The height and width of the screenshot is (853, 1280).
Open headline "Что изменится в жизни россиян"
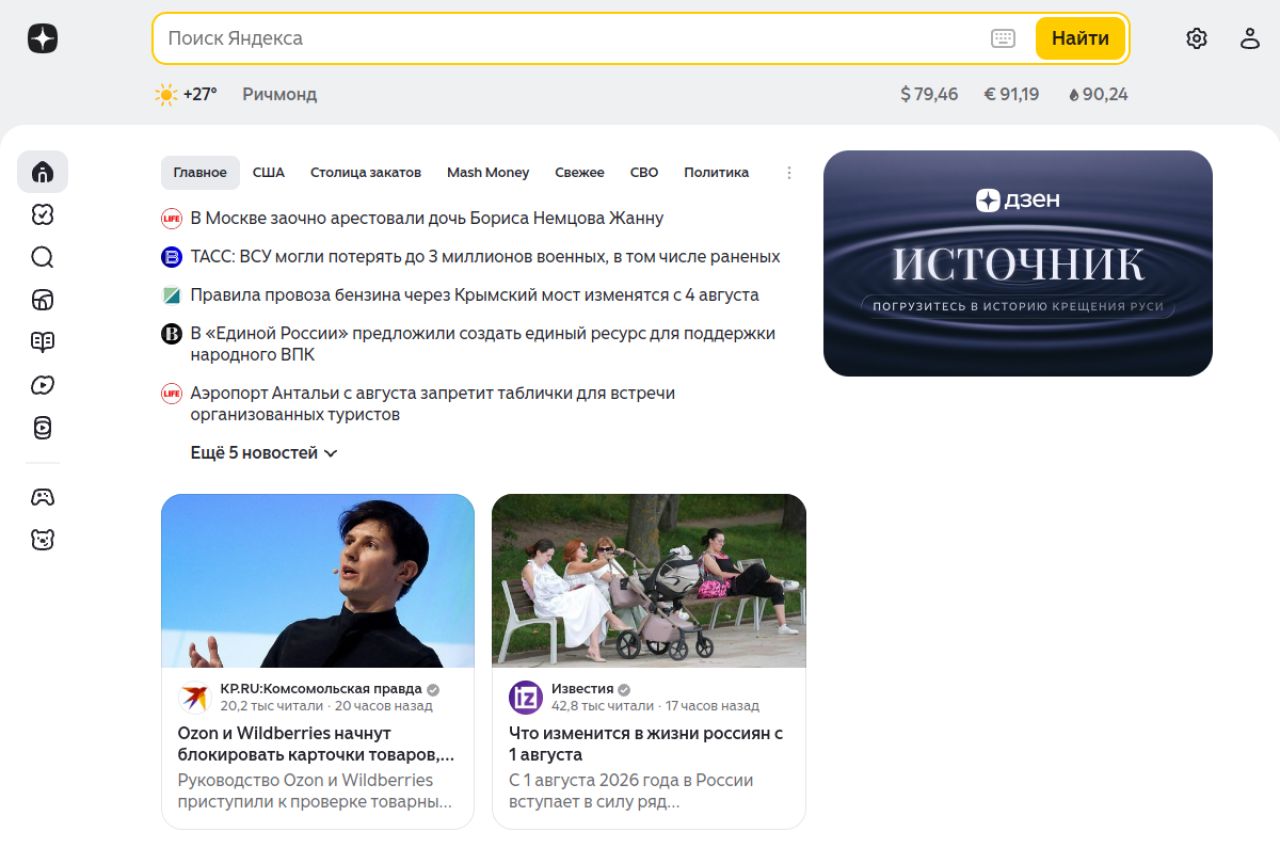pyautogui.click(x=646, y=744)
